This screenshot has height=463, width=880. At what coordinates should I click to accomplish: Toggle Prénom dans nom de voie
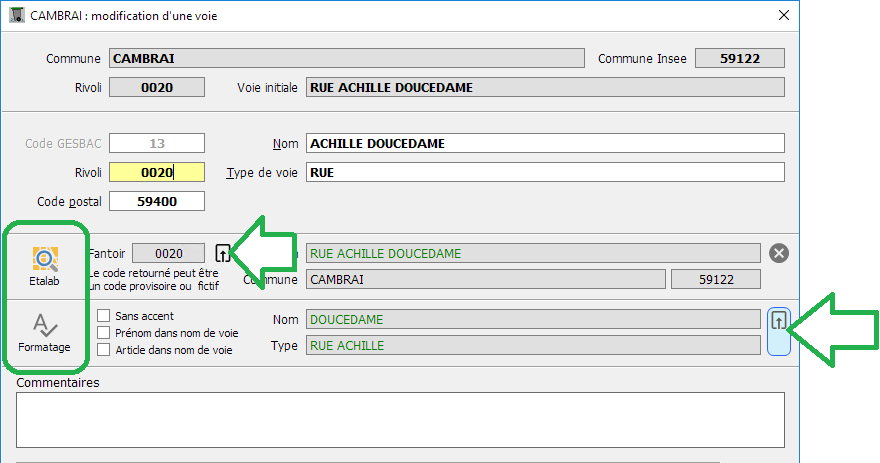click(x=104, y=333)
